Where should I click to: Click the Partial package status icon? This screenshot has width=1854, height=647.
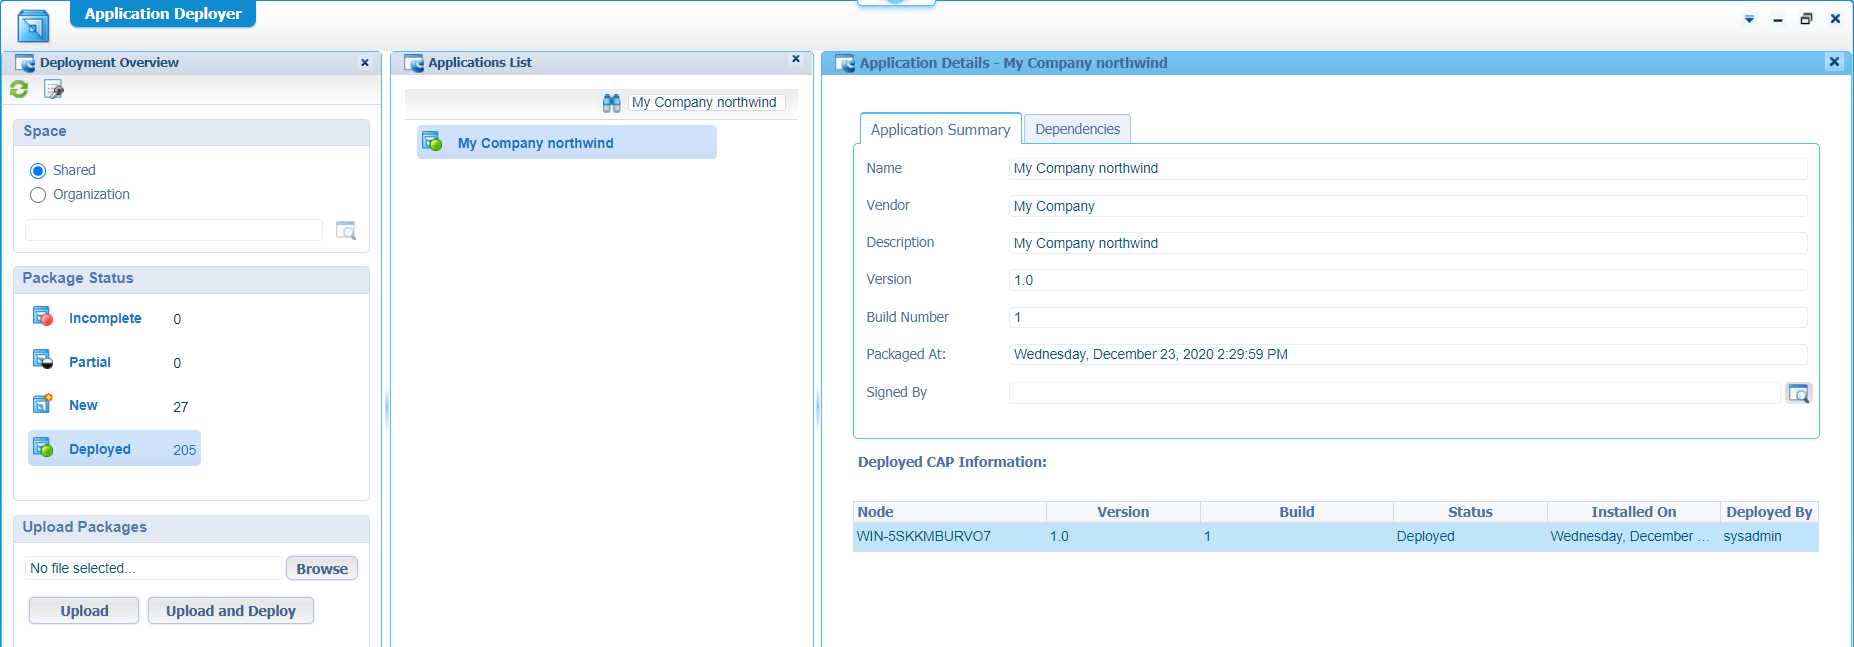[x=43, y=360]
